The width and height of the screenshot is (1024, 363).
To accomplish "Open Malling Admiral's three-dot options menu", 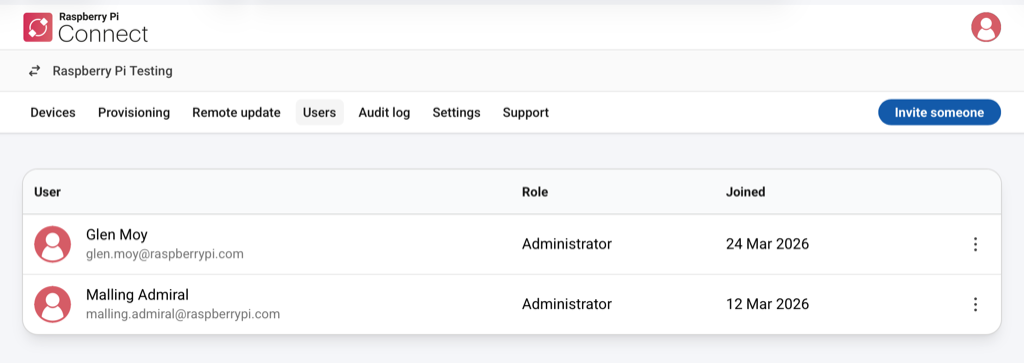I will click(975, 304).
